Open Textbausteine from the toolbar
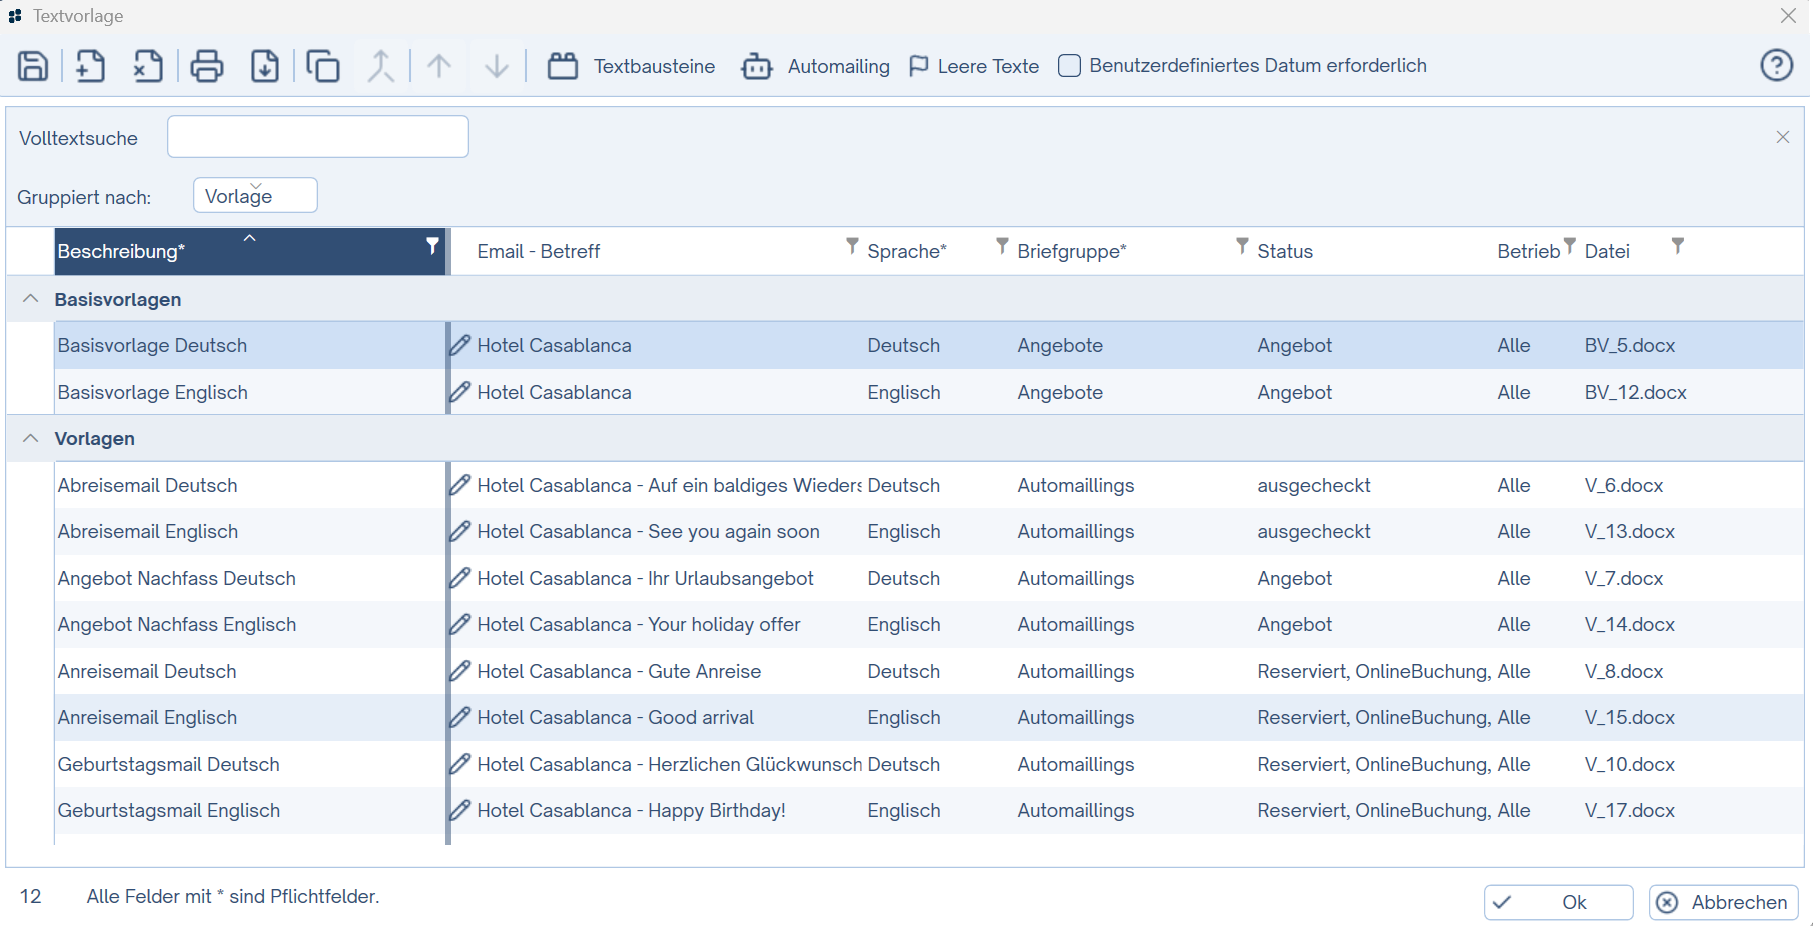 point(632,66)
